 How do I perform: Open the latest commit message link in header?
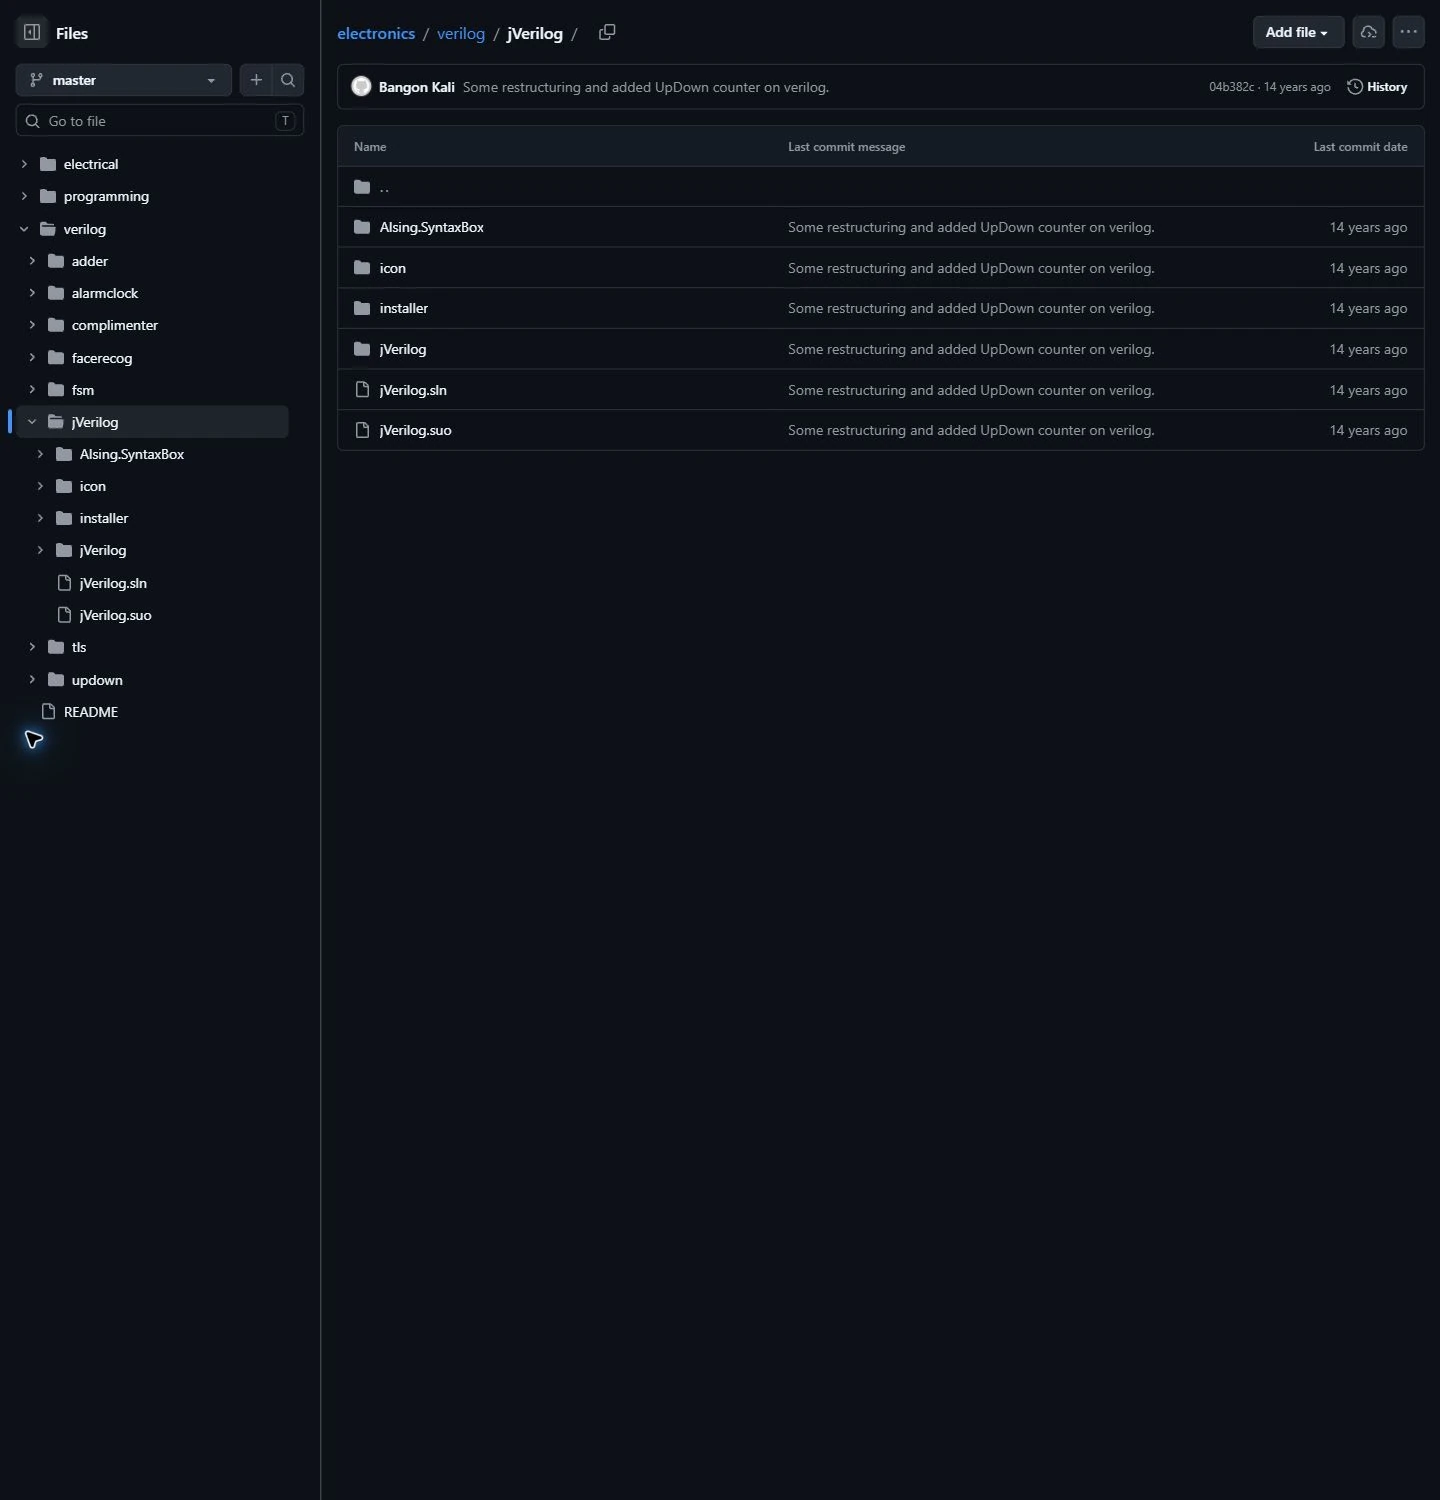pyautogui.click(x=646, y=87)
